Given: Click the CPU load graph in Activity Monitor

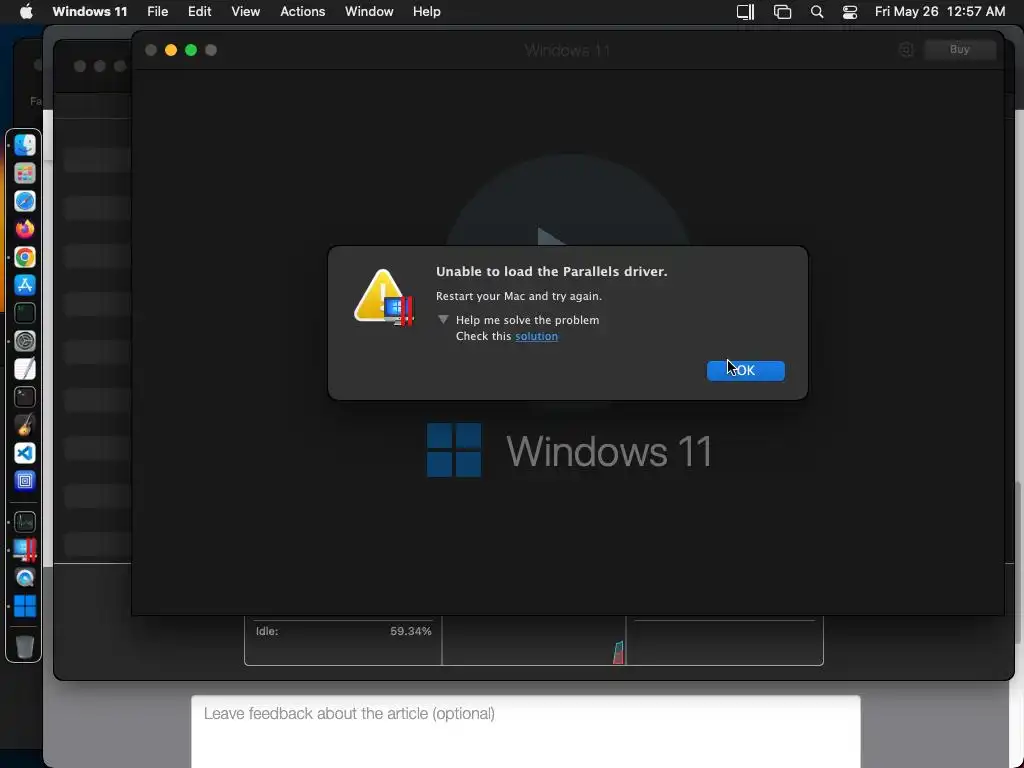Looking at the screenshot, I should coord(534,641).
